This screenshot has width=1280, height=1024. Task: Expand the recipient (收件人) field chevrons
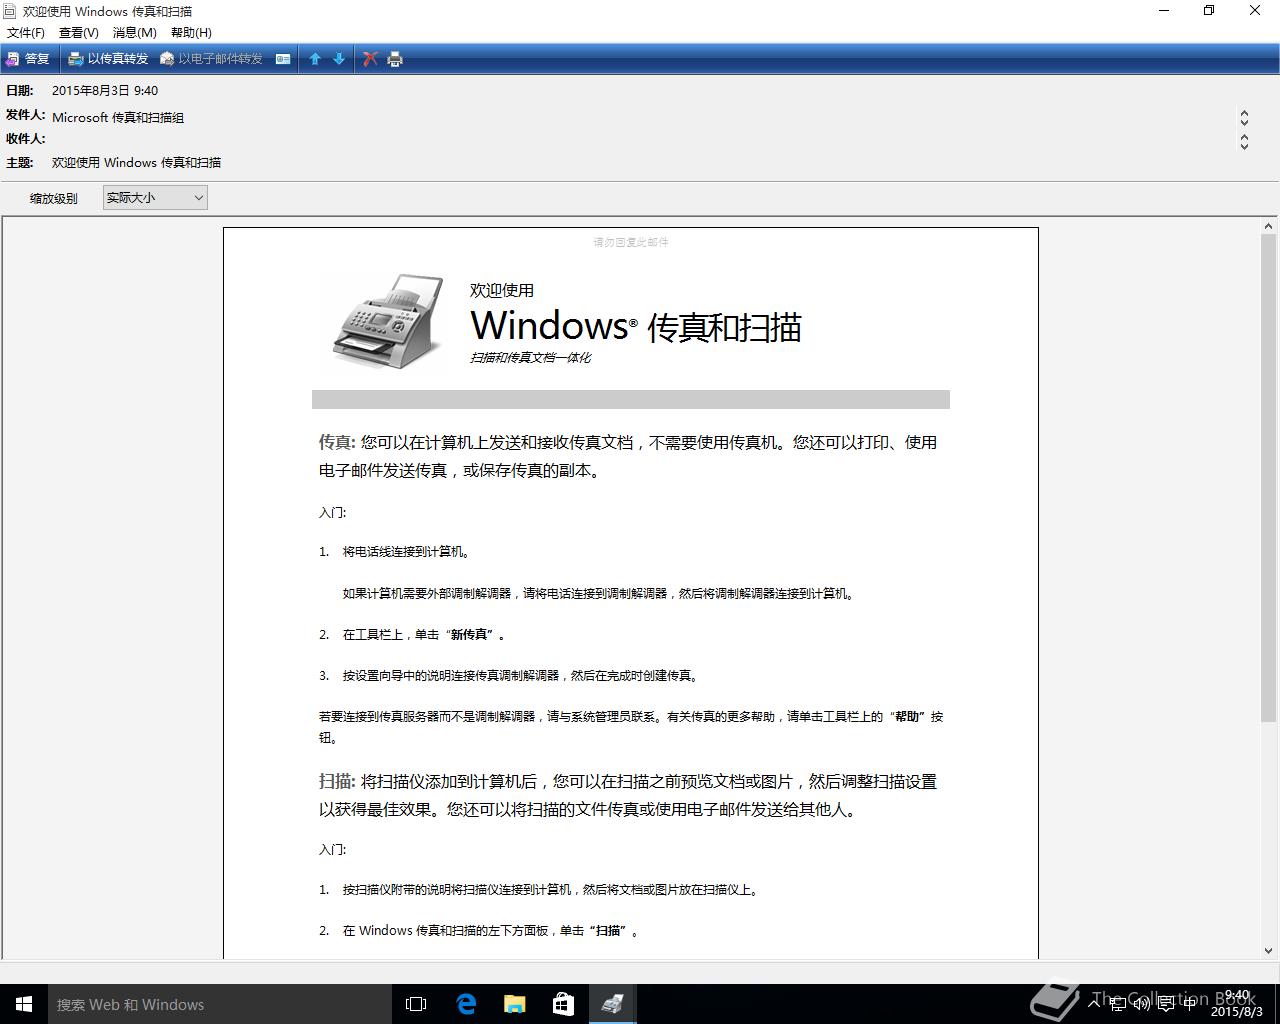pyautogui.click(x=1244, y=142)
